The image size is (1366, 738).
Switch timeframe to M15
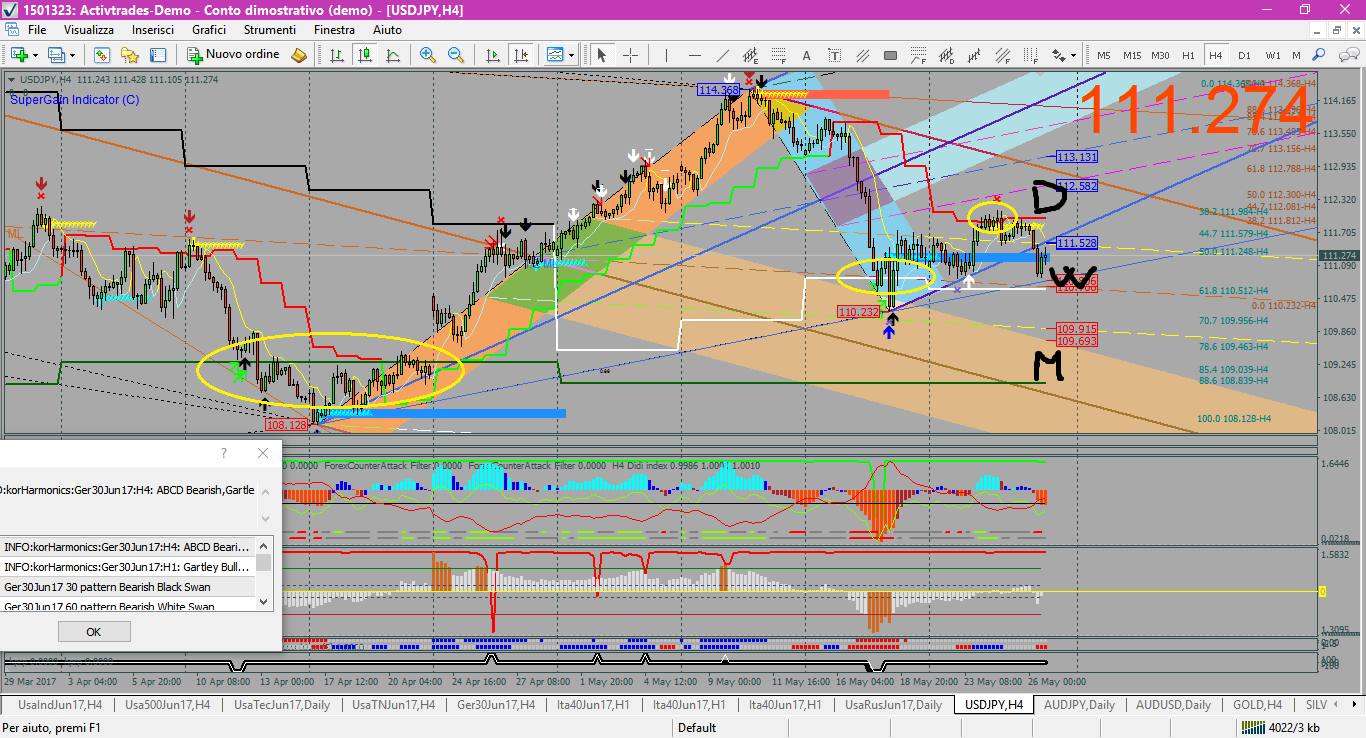[x=1132, y=55]
